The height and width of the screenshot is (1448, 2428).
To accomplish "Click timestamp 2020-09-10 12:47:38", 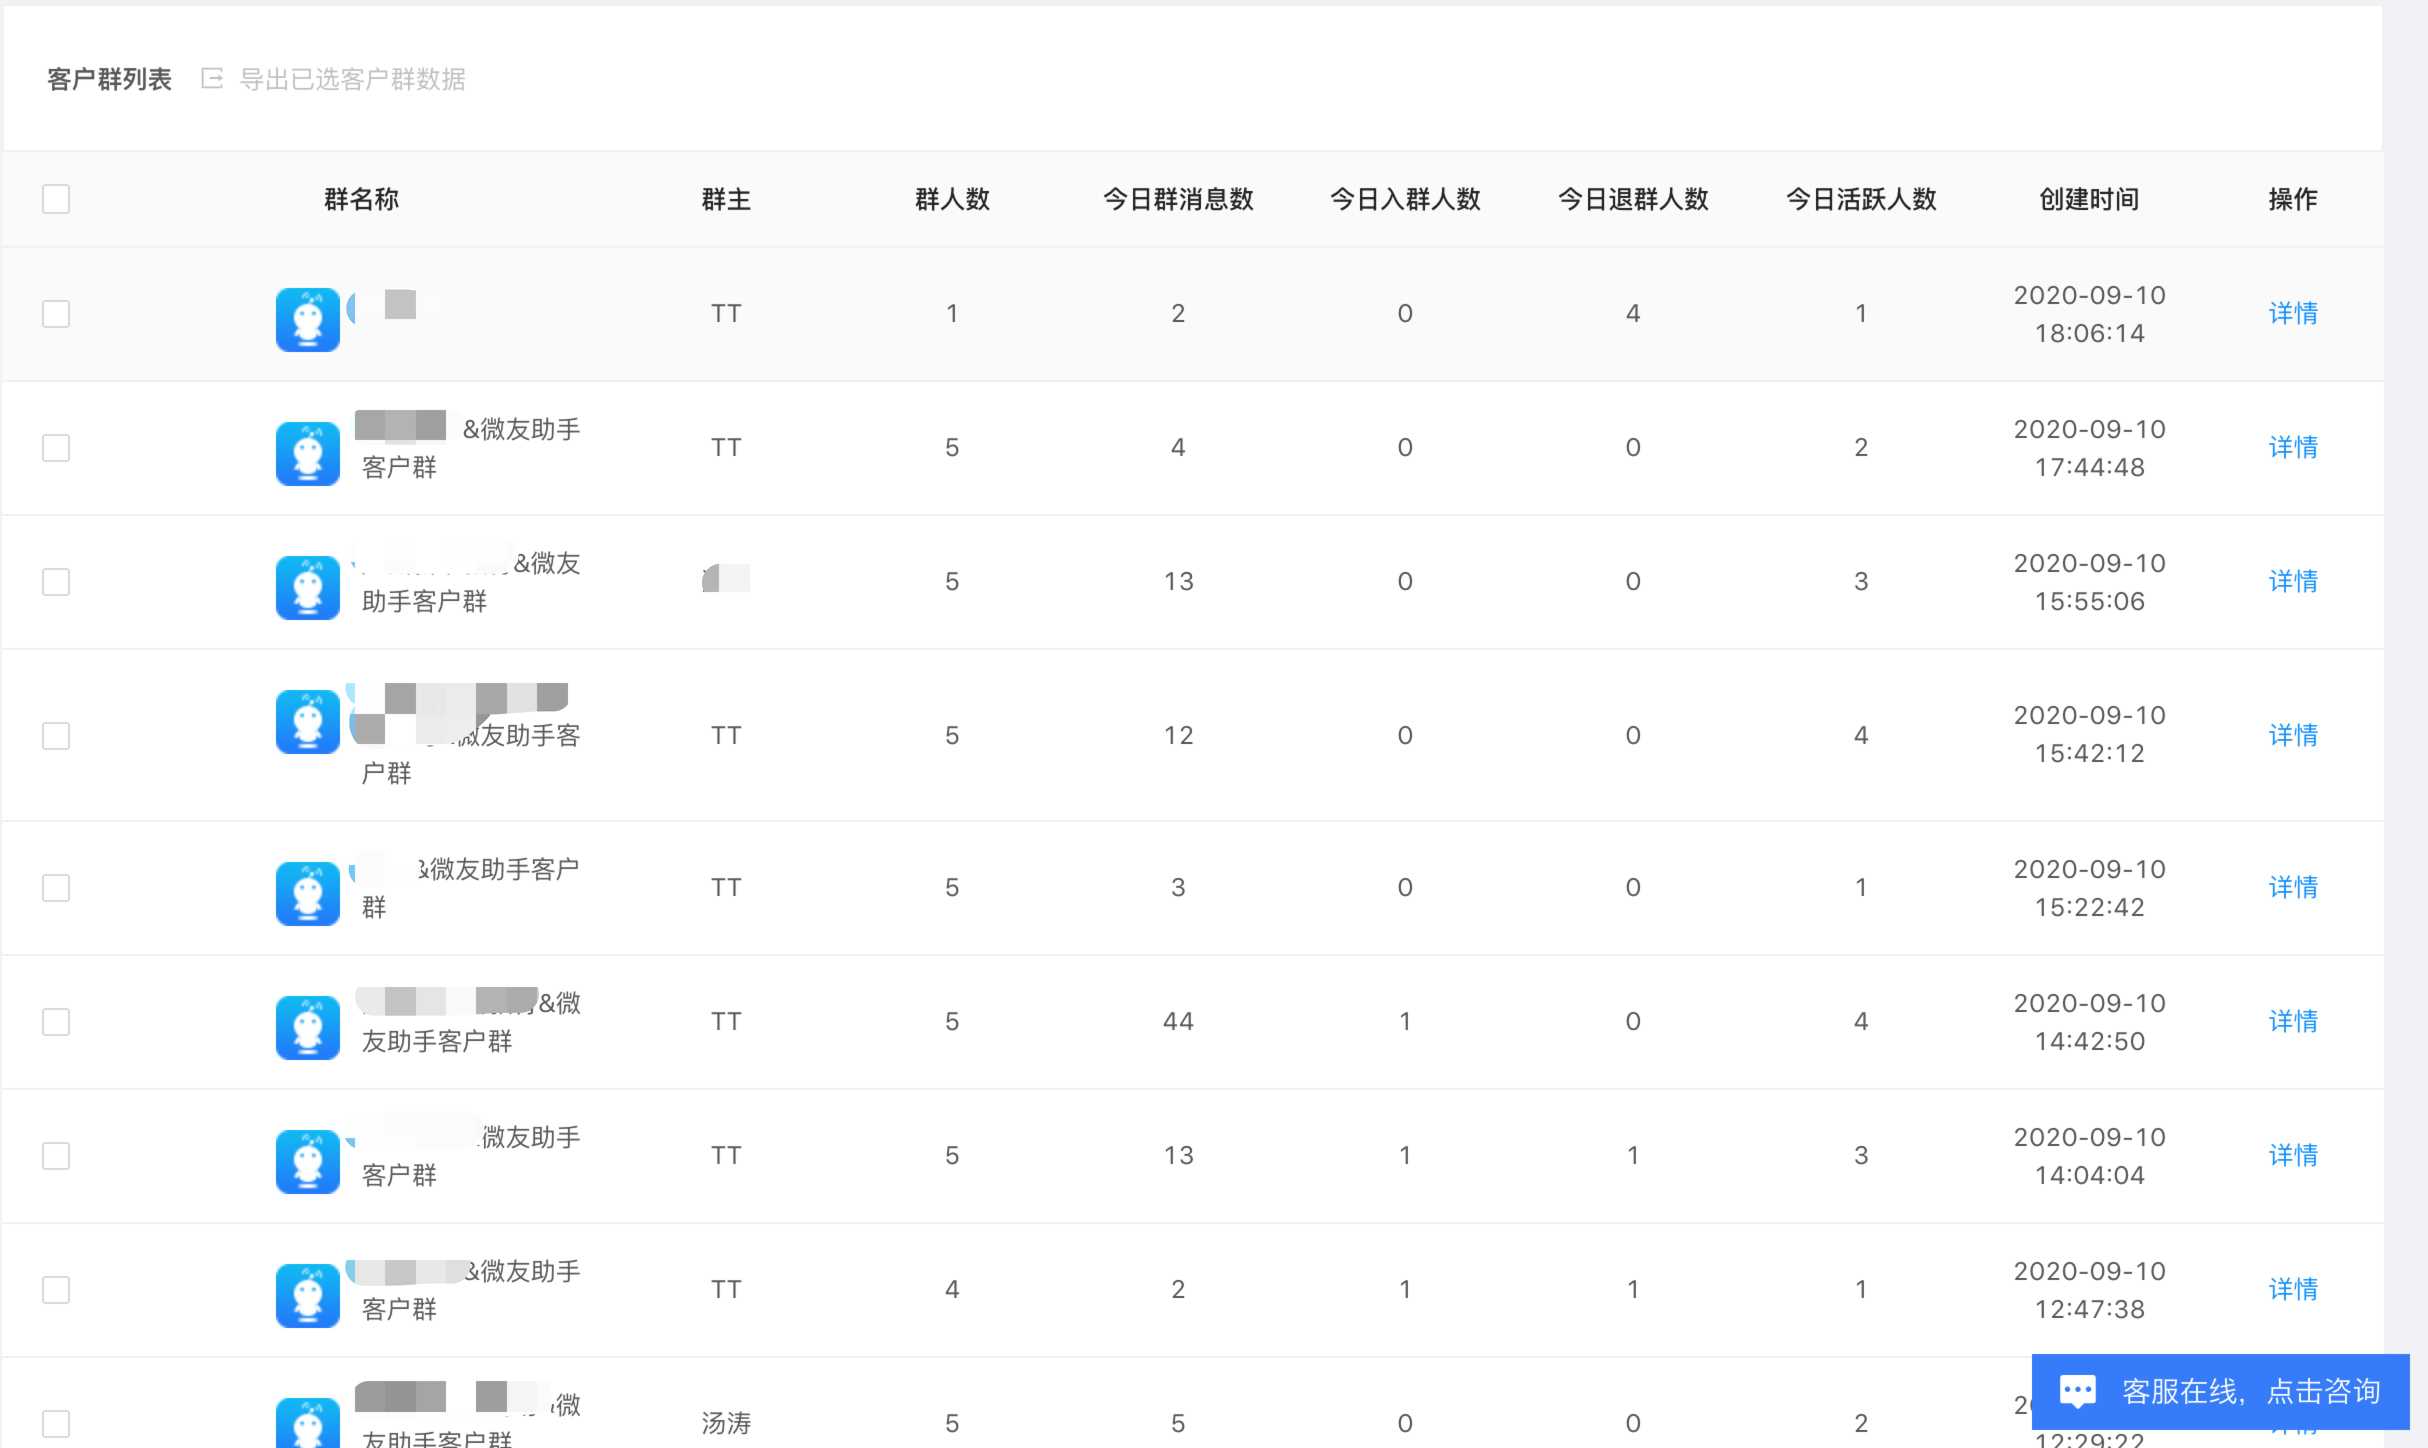I will pos(2089,1290).
